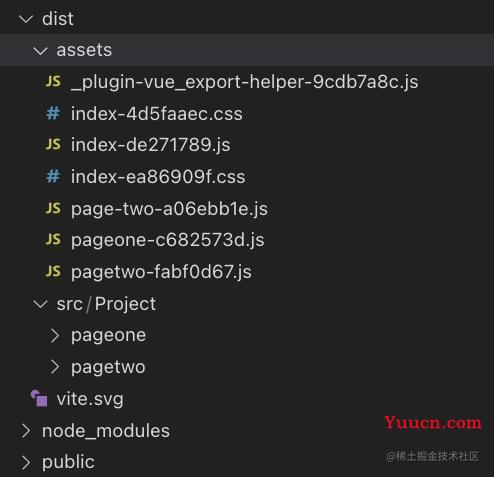Click JS icon beside page-two-a06ebb1e.js
Screen dimensions: 494x477
click(x=53, y=208)
